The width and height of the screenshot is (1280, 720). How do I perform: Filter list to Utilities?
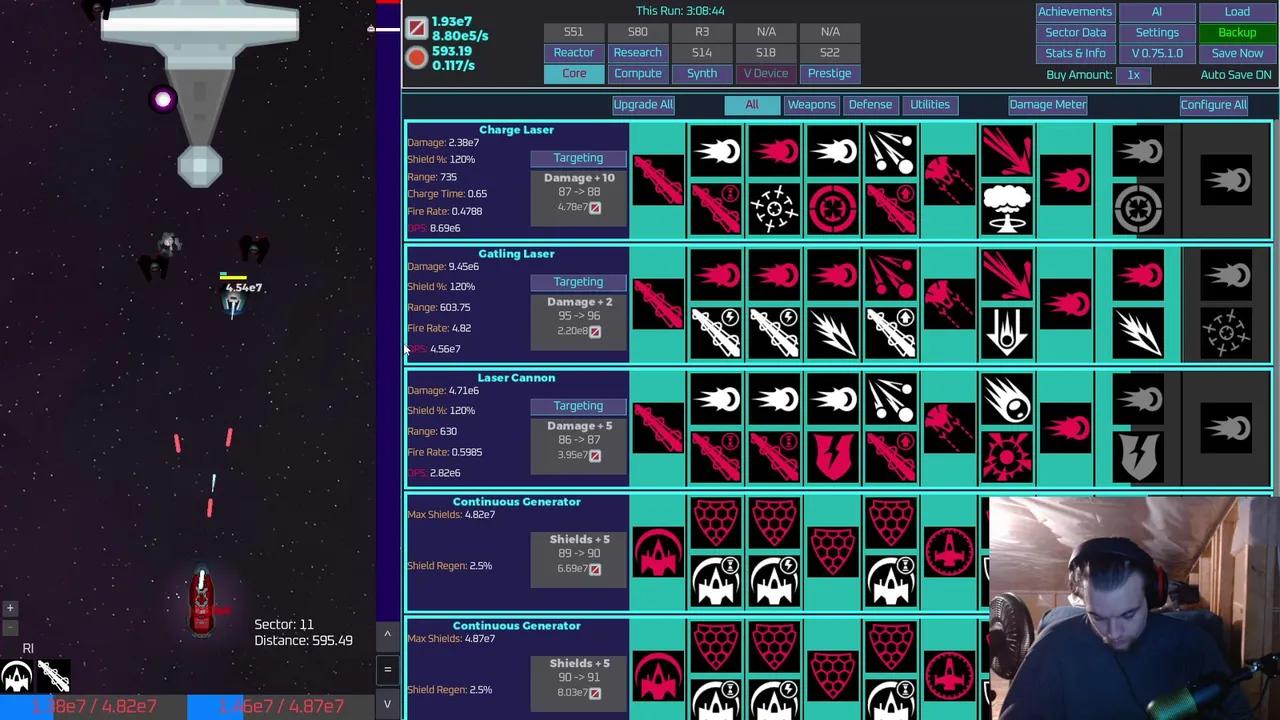click(x=930, y=104)
